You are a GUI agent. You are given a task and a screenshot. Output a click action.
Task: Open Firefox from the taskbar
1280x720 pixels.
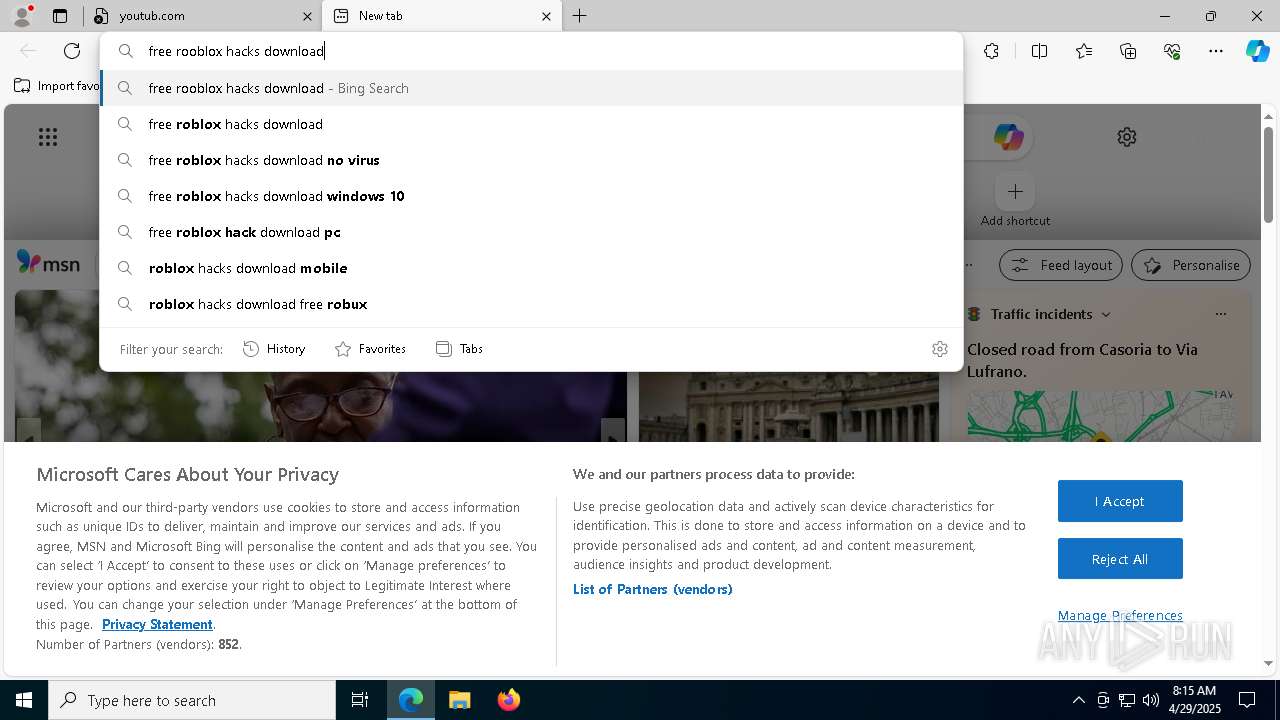point(508,700)
